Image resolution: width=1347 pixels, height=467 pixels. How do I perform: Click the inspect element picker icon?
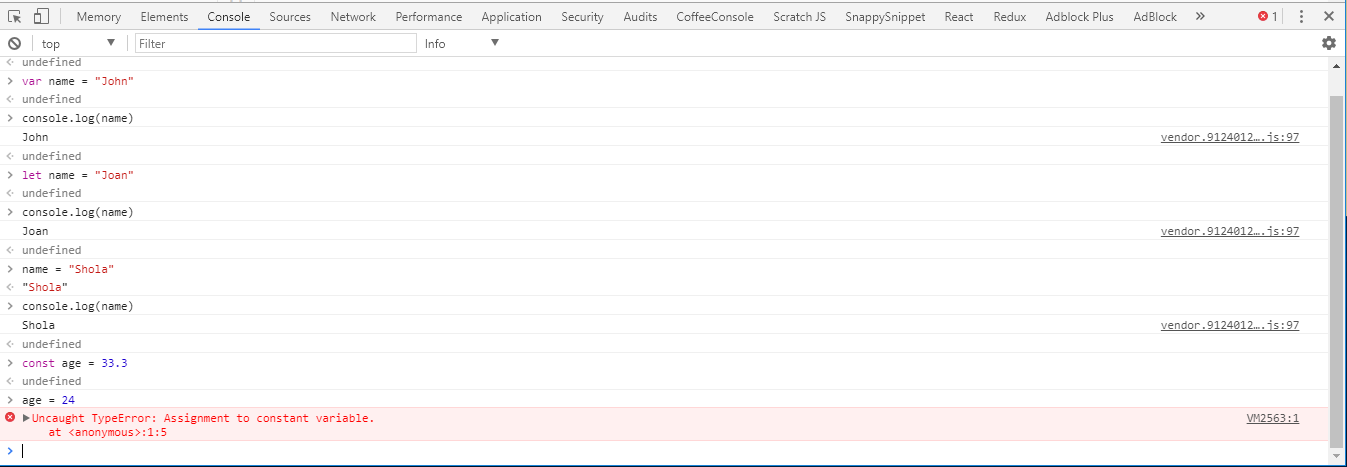pyautogui.click(x=15, y=16)
